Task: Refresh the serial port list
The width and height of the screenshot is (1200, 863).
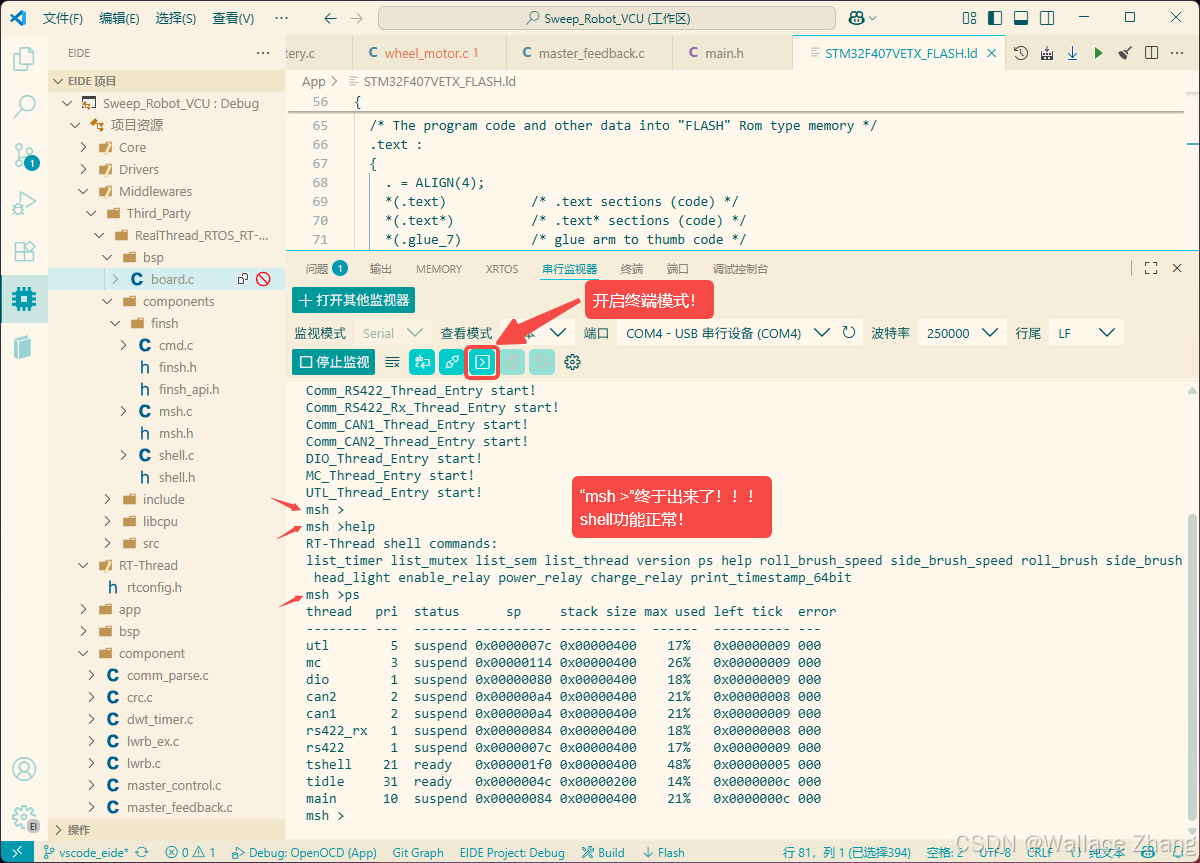Action: [x=849, y=333]
